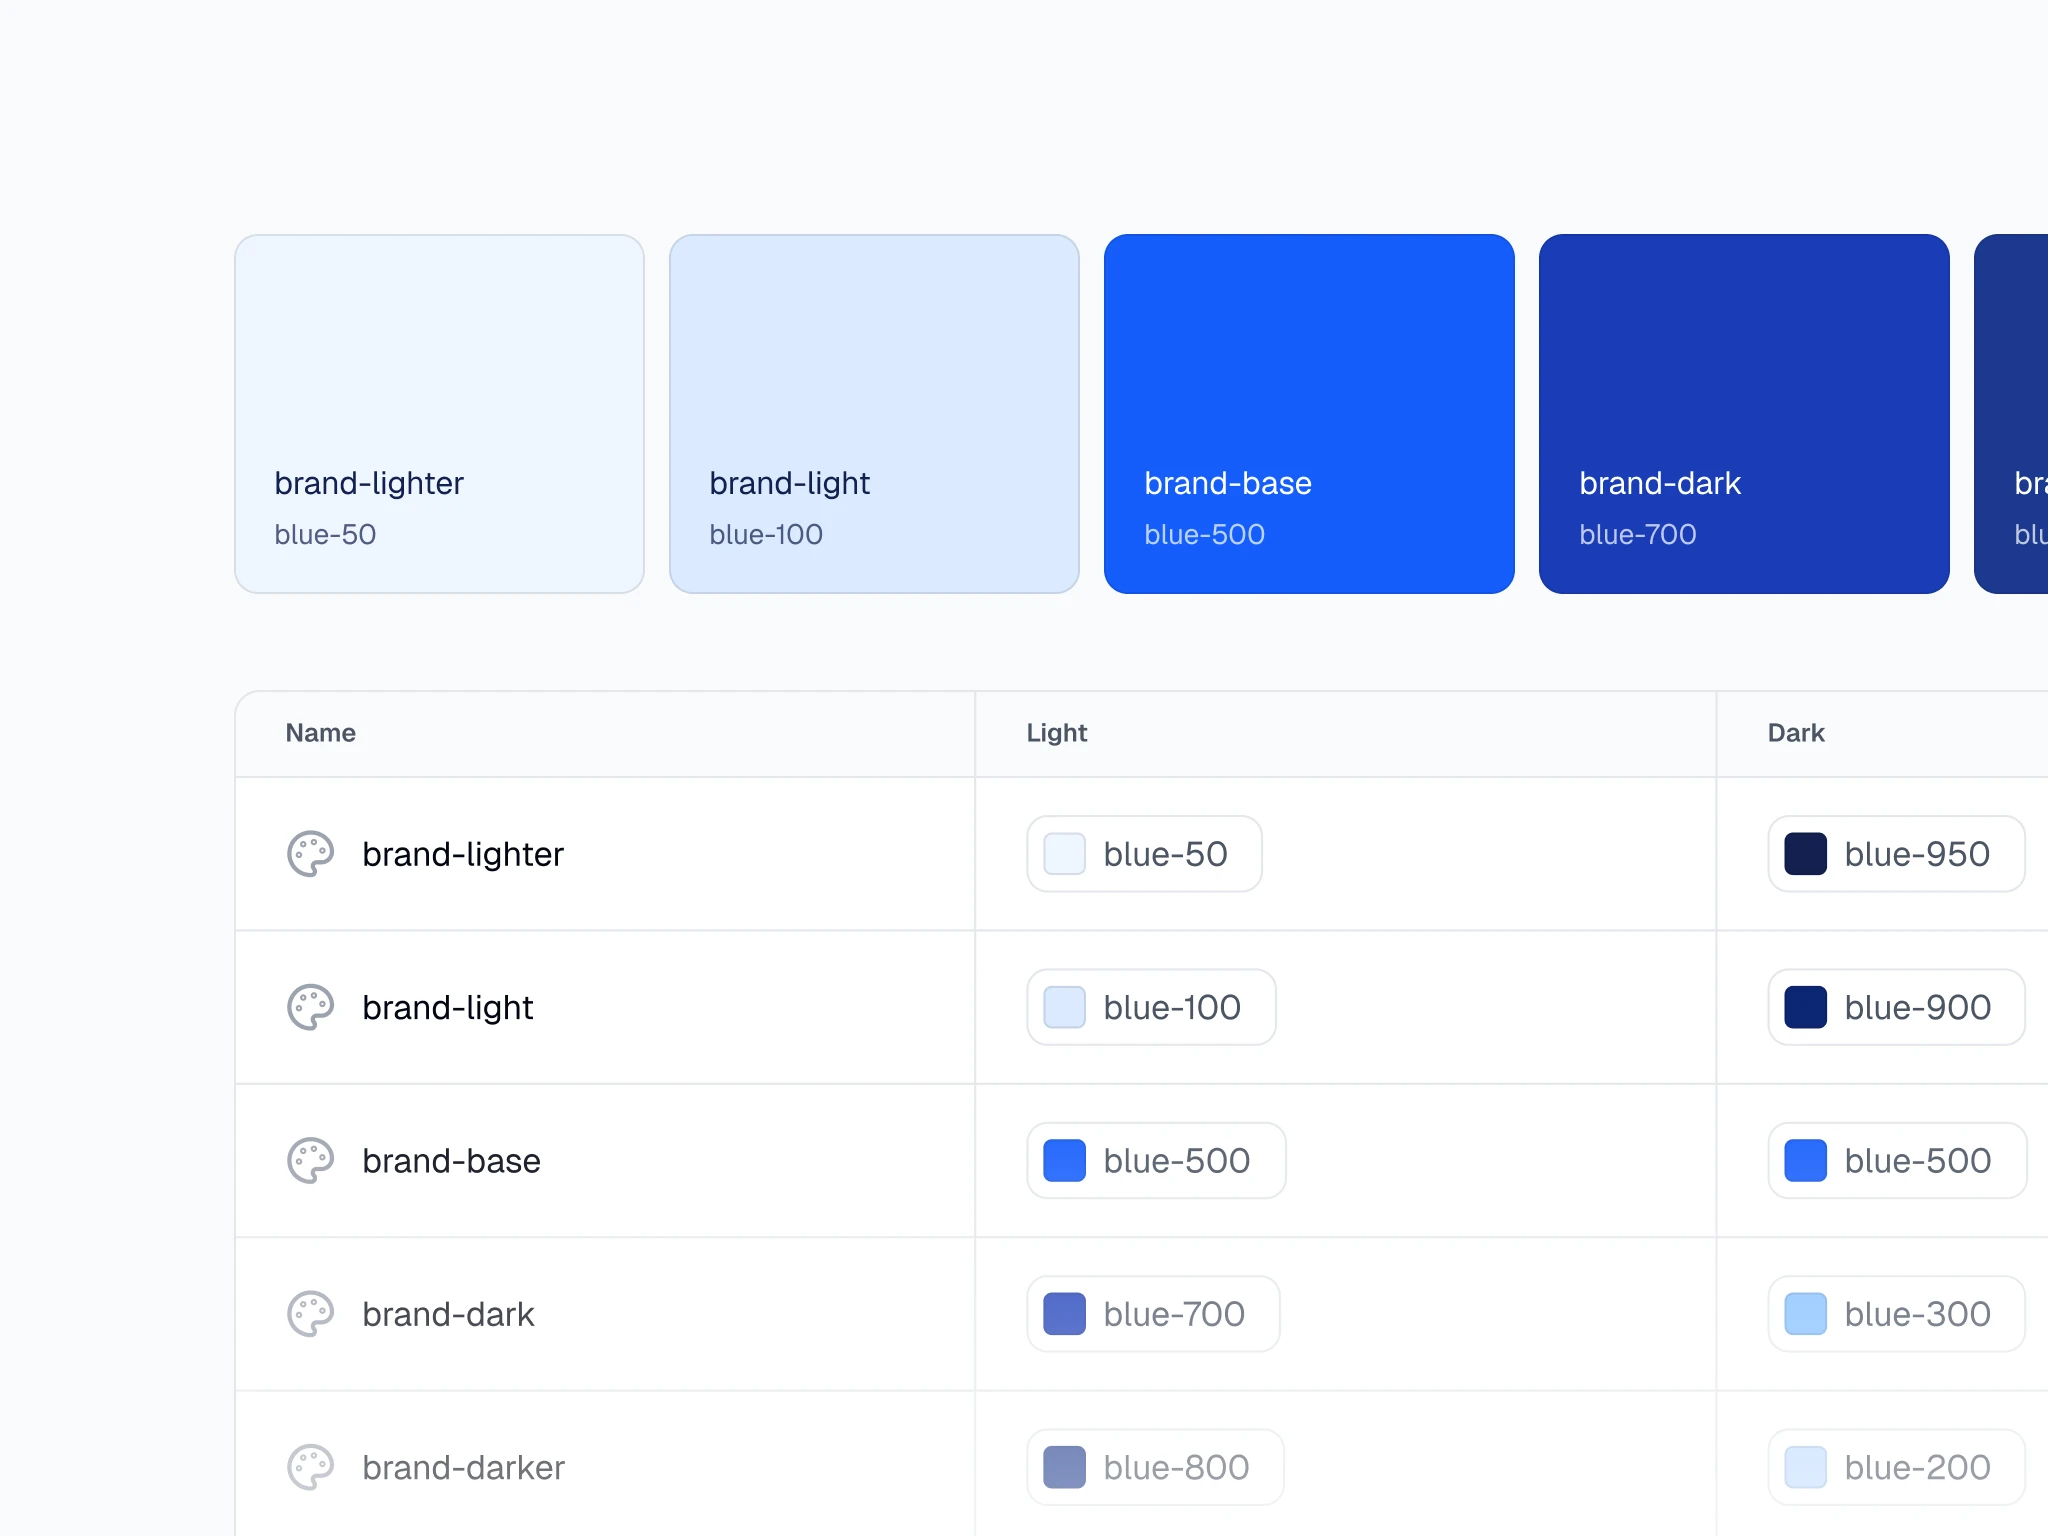Select the brand-lighter color card
The image size is (2048, 1536).
(x=439, y=414)
